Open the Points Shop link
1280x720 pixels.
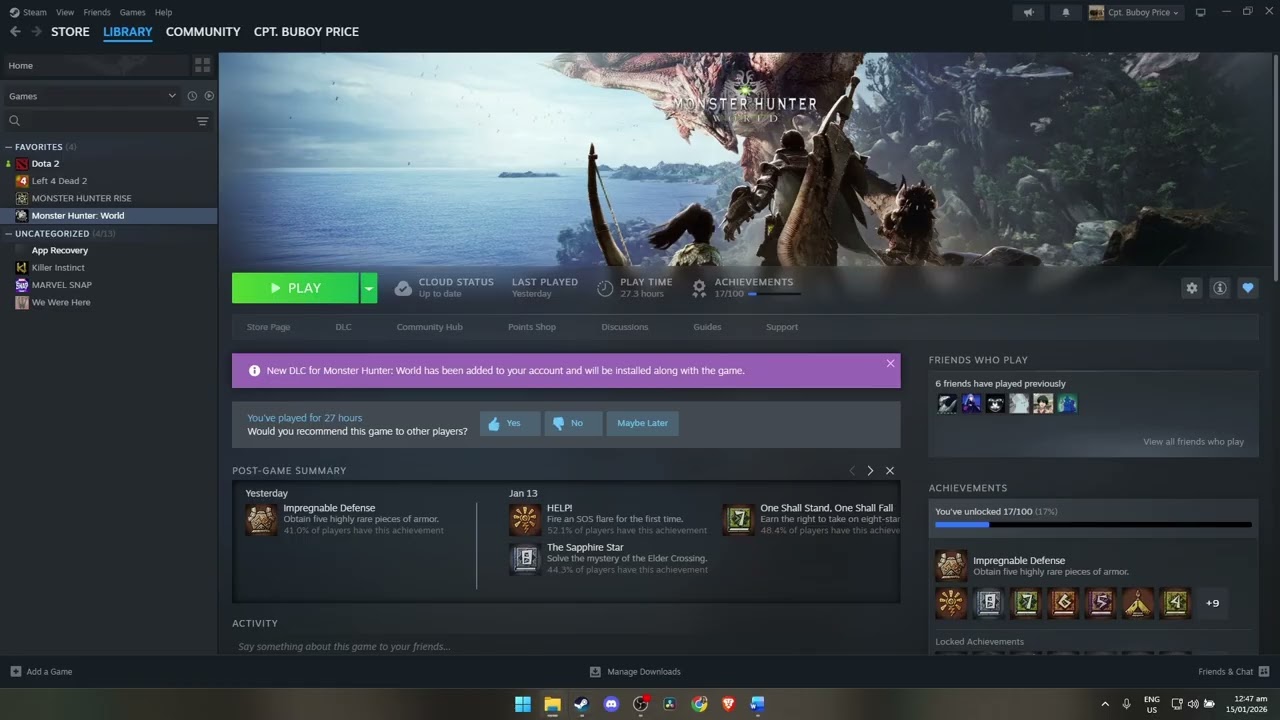coord(531,327)
